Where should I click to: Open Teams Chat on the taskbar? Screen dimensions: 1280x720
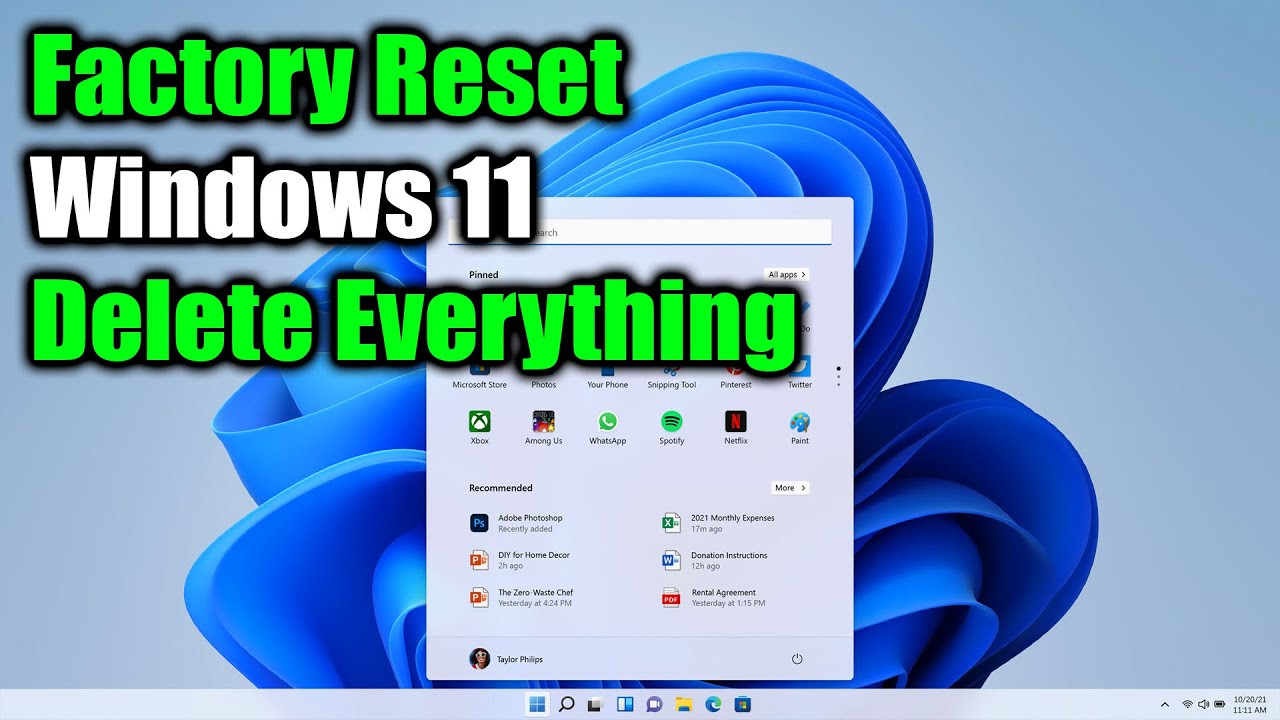pyautogui.click(x=654, y=704)
